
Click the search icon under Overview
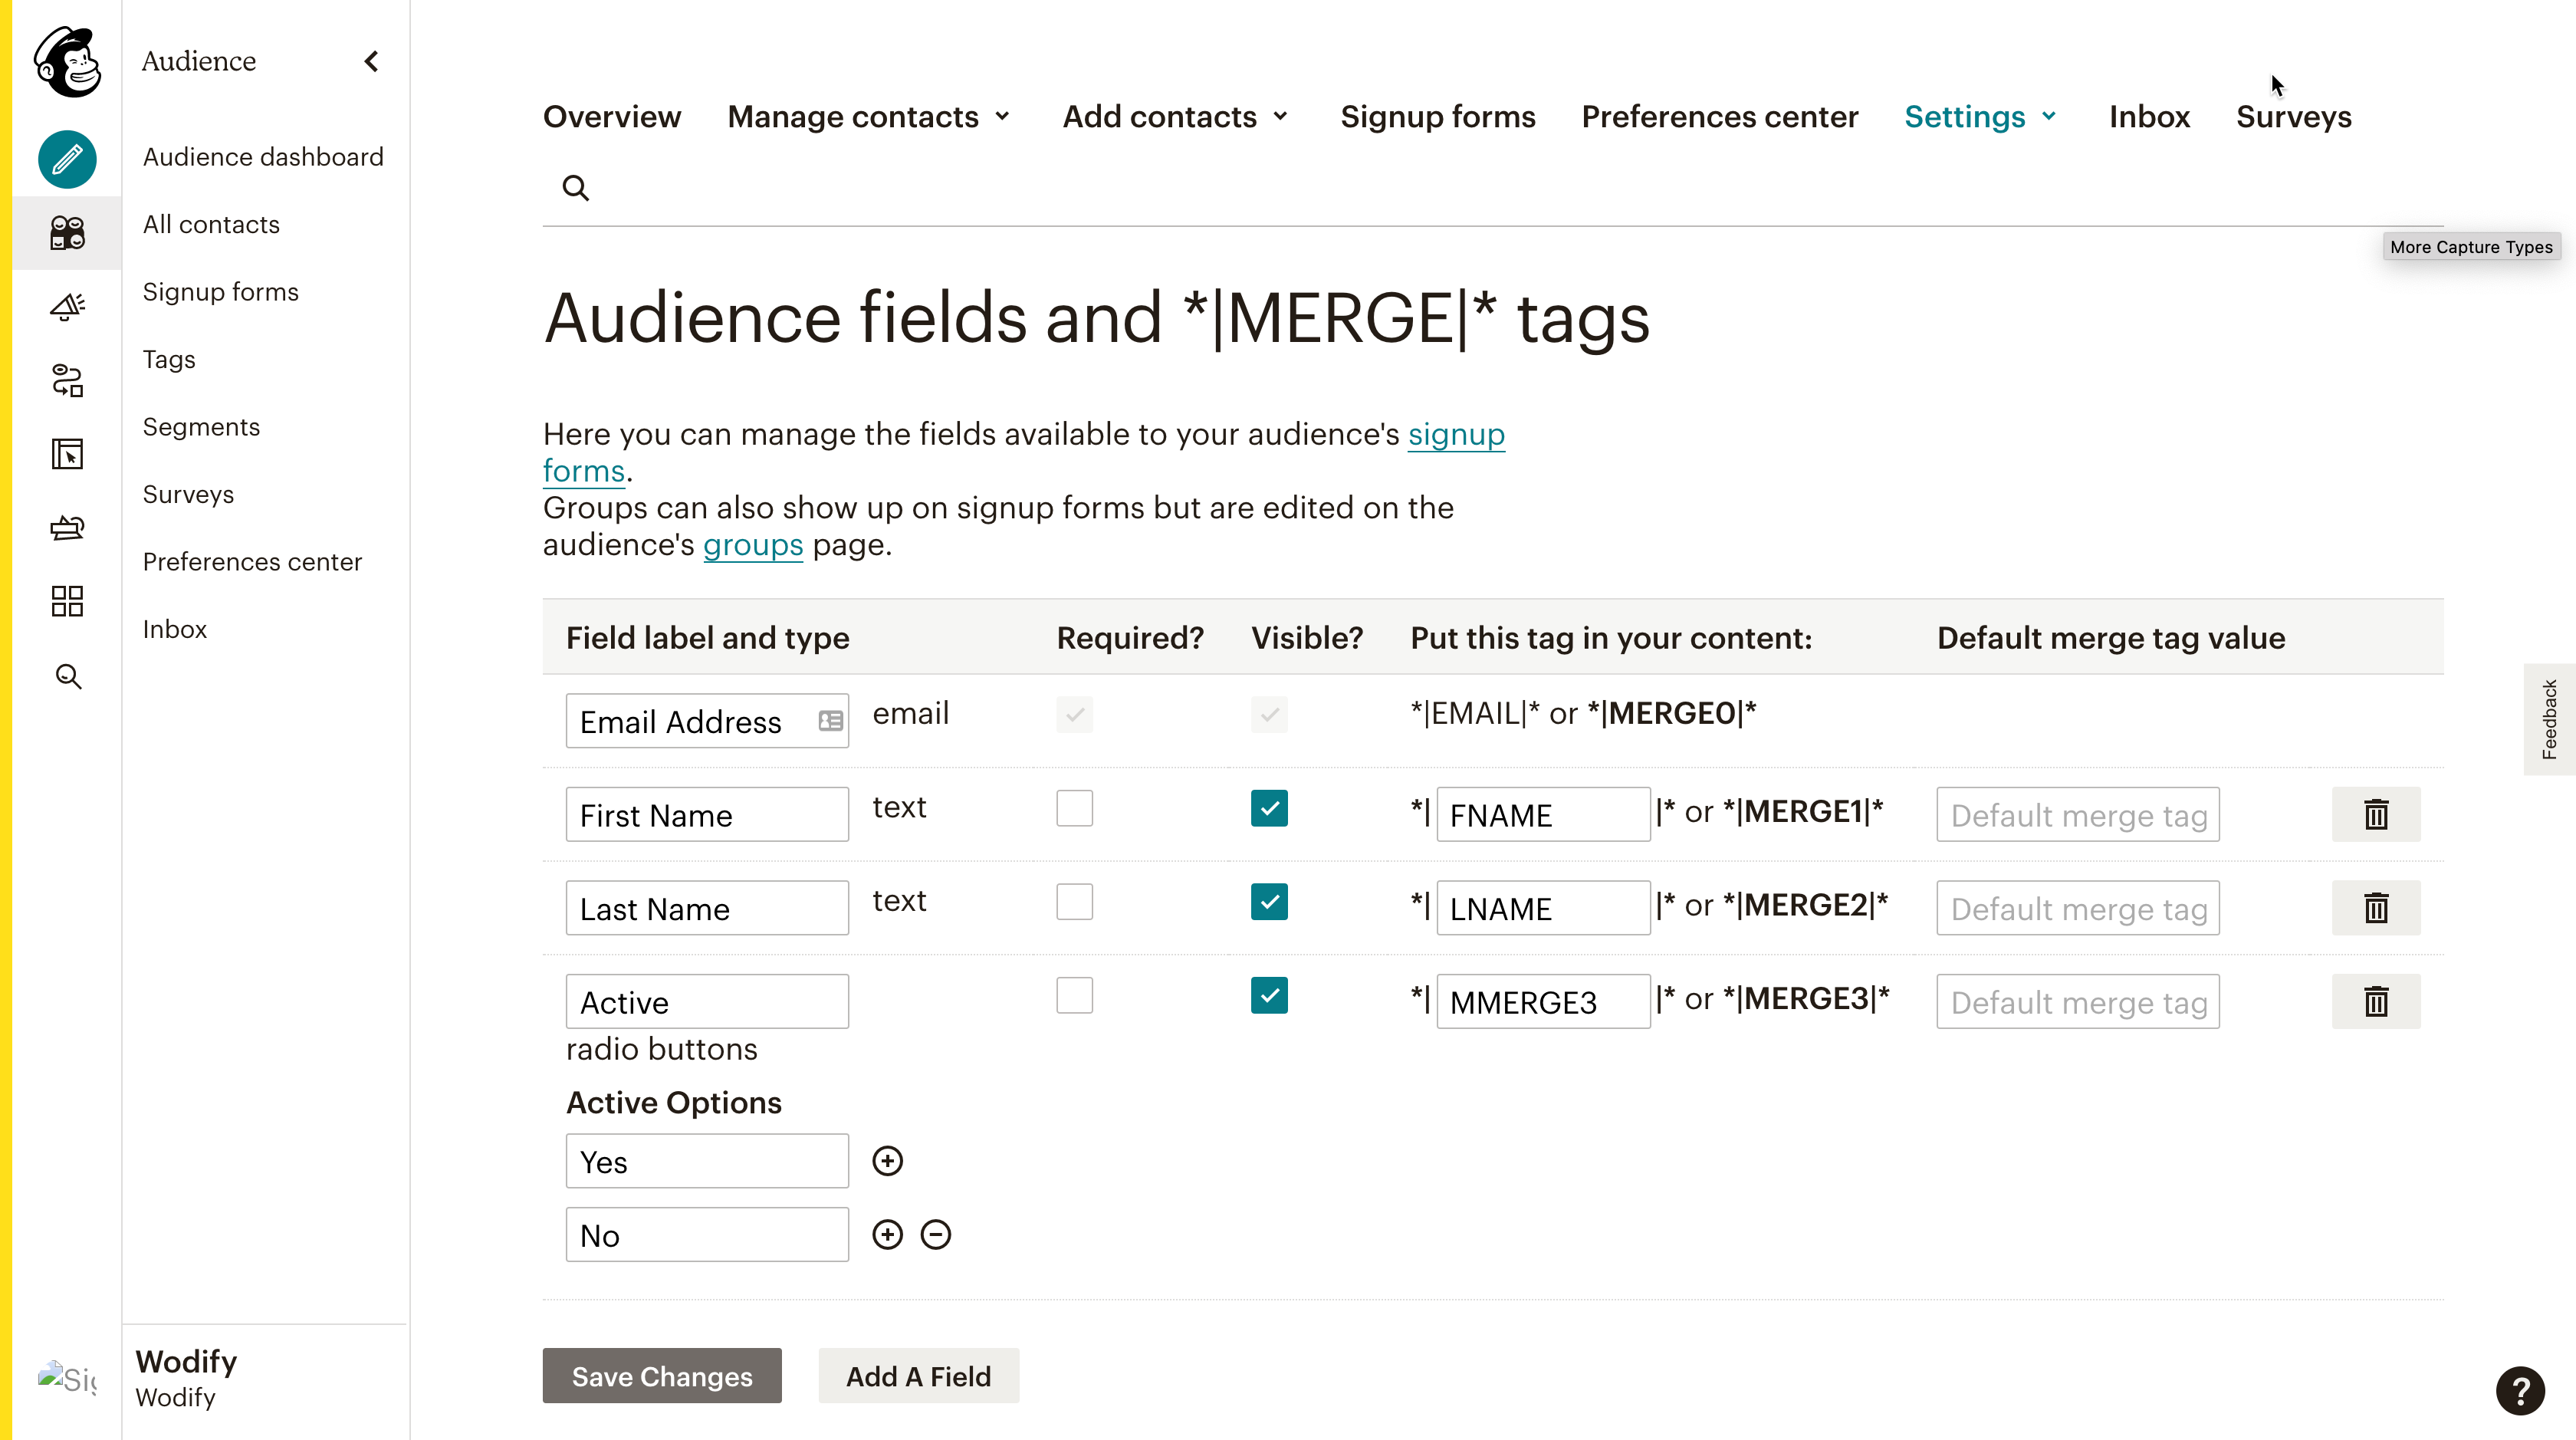click(x=575, y=188)
